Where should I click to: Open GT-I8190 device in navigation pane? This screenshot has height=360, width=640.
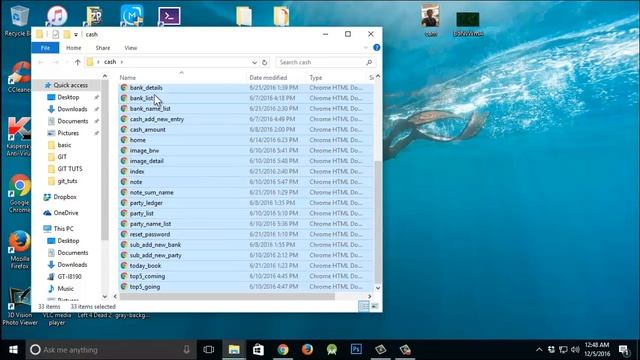click(69, 276)
